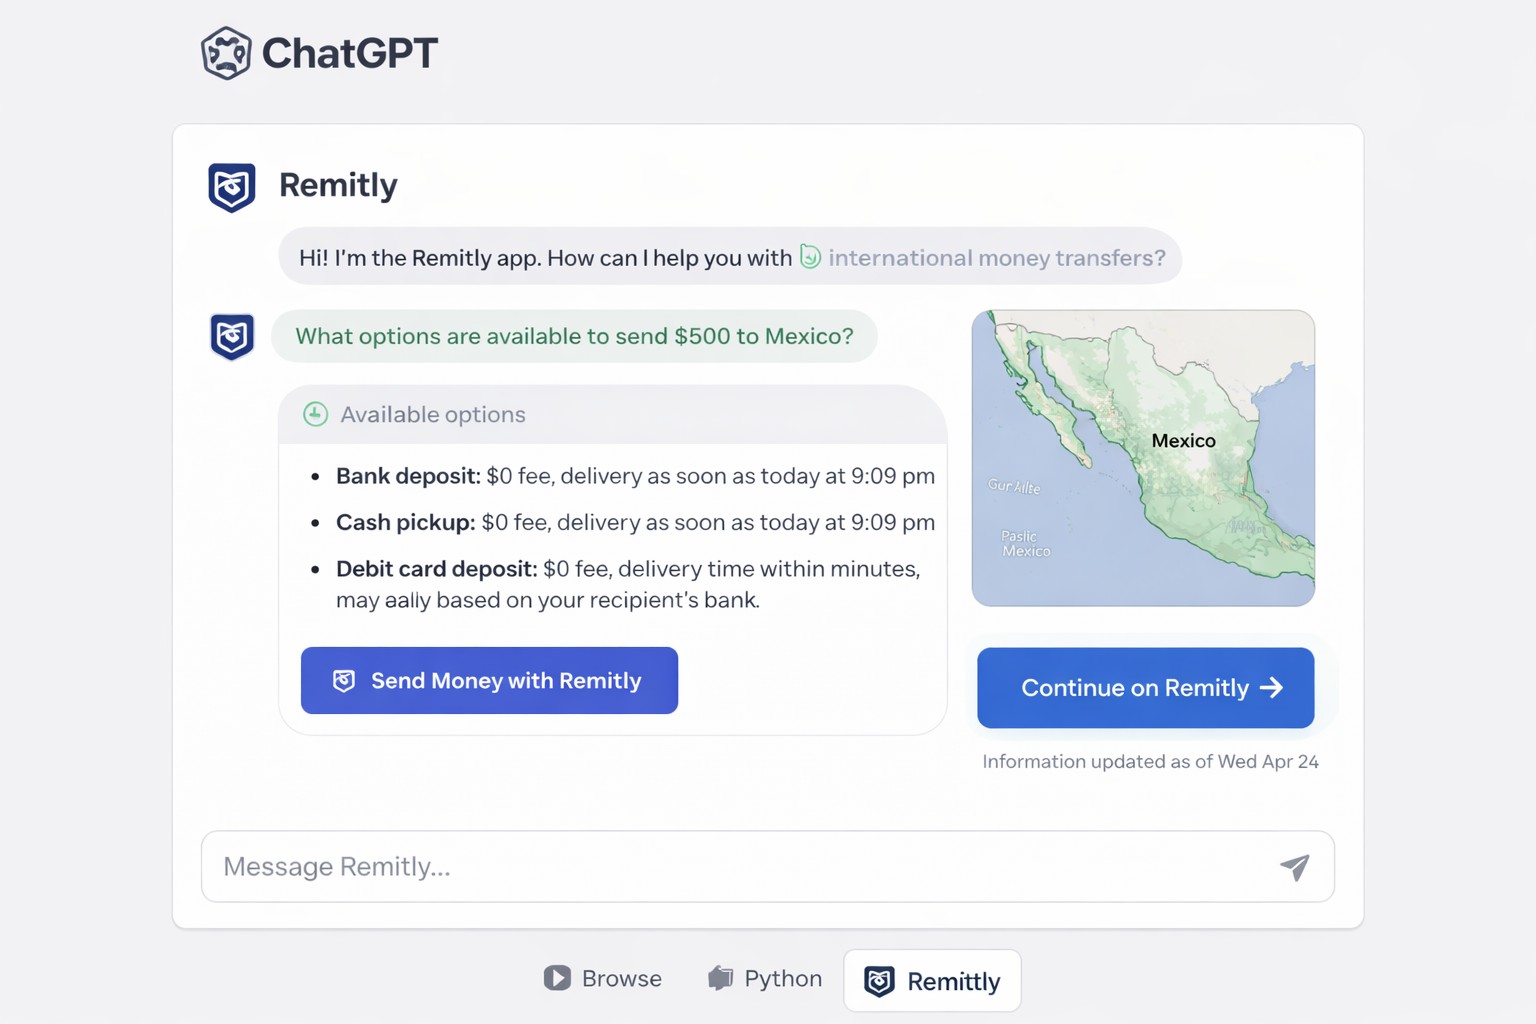Expand the Available options header

click(612, 414)
